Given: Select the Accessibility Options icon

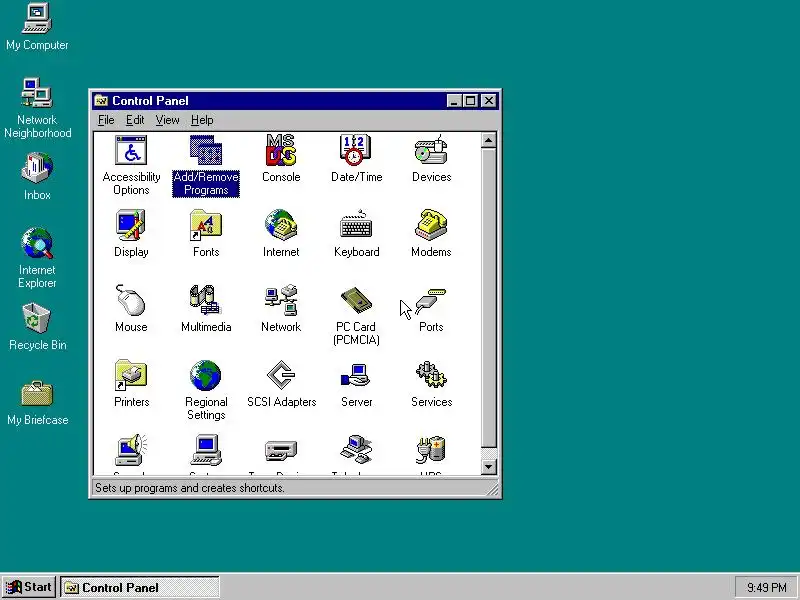Looking at the screenshot, I should tap(131, 151).
